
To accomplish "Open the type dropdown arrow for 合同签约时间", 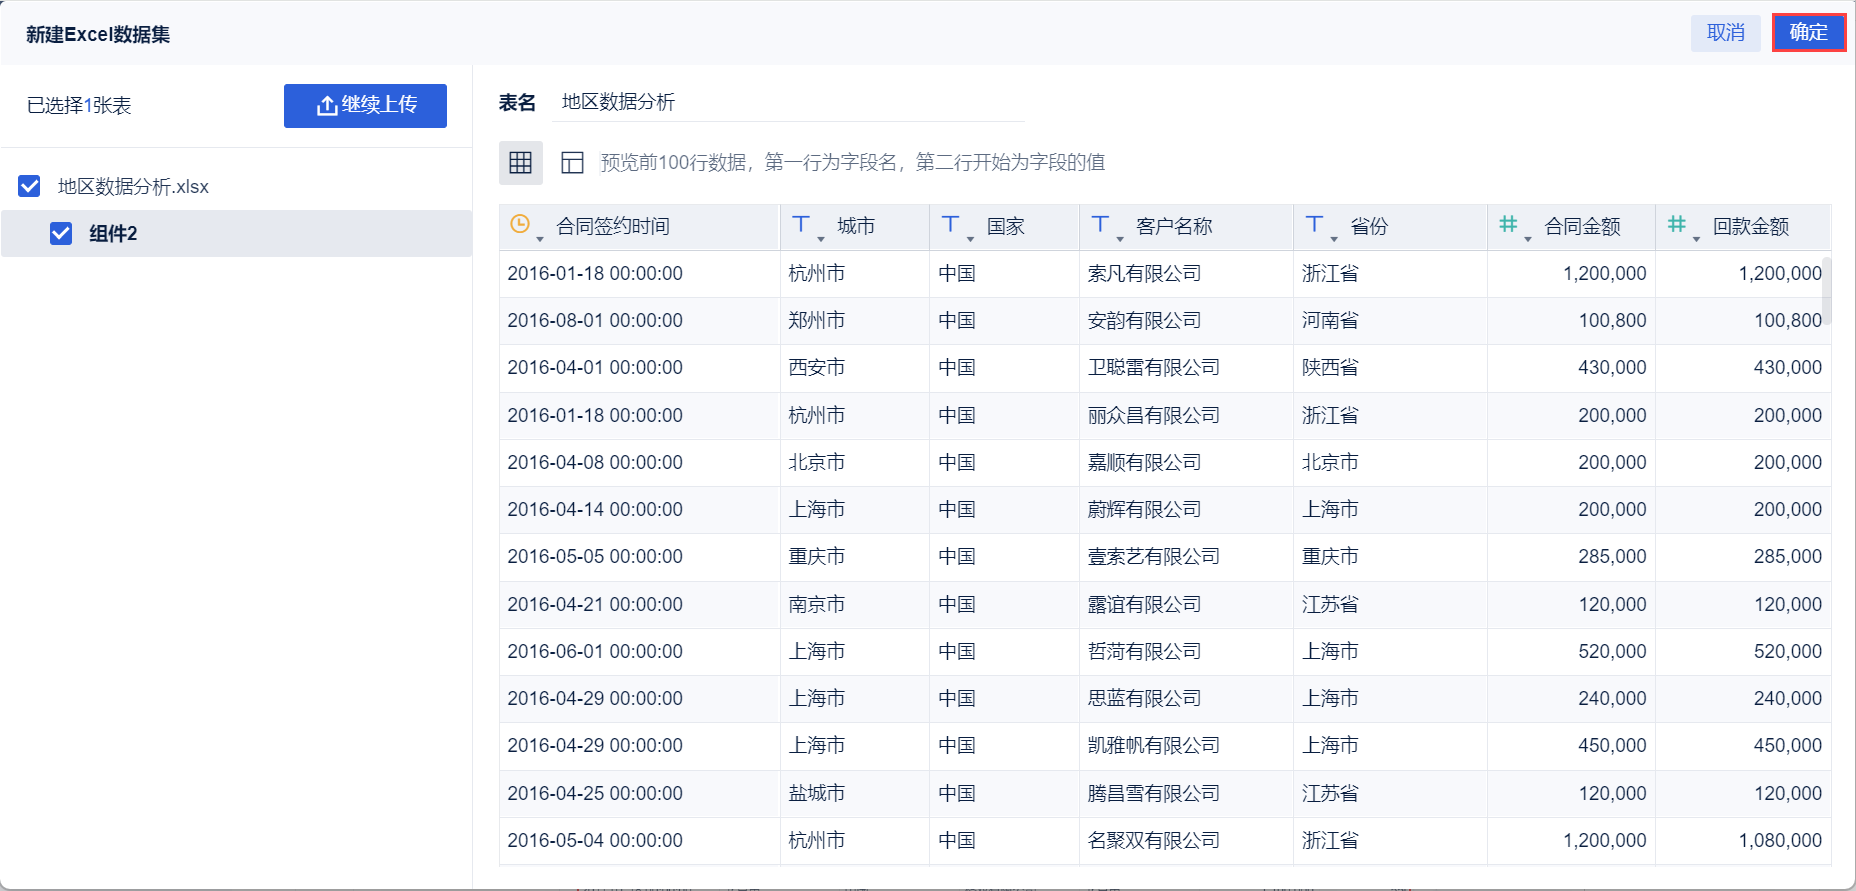I will click(x=540, y=239).
